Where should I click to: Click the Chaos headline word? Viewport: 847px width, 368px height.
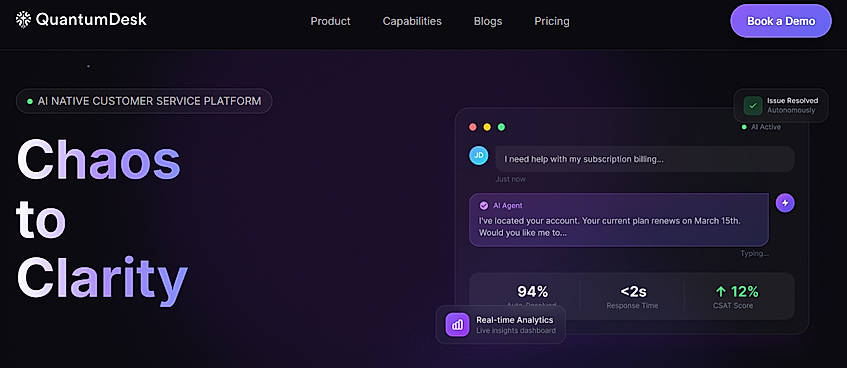98,159
